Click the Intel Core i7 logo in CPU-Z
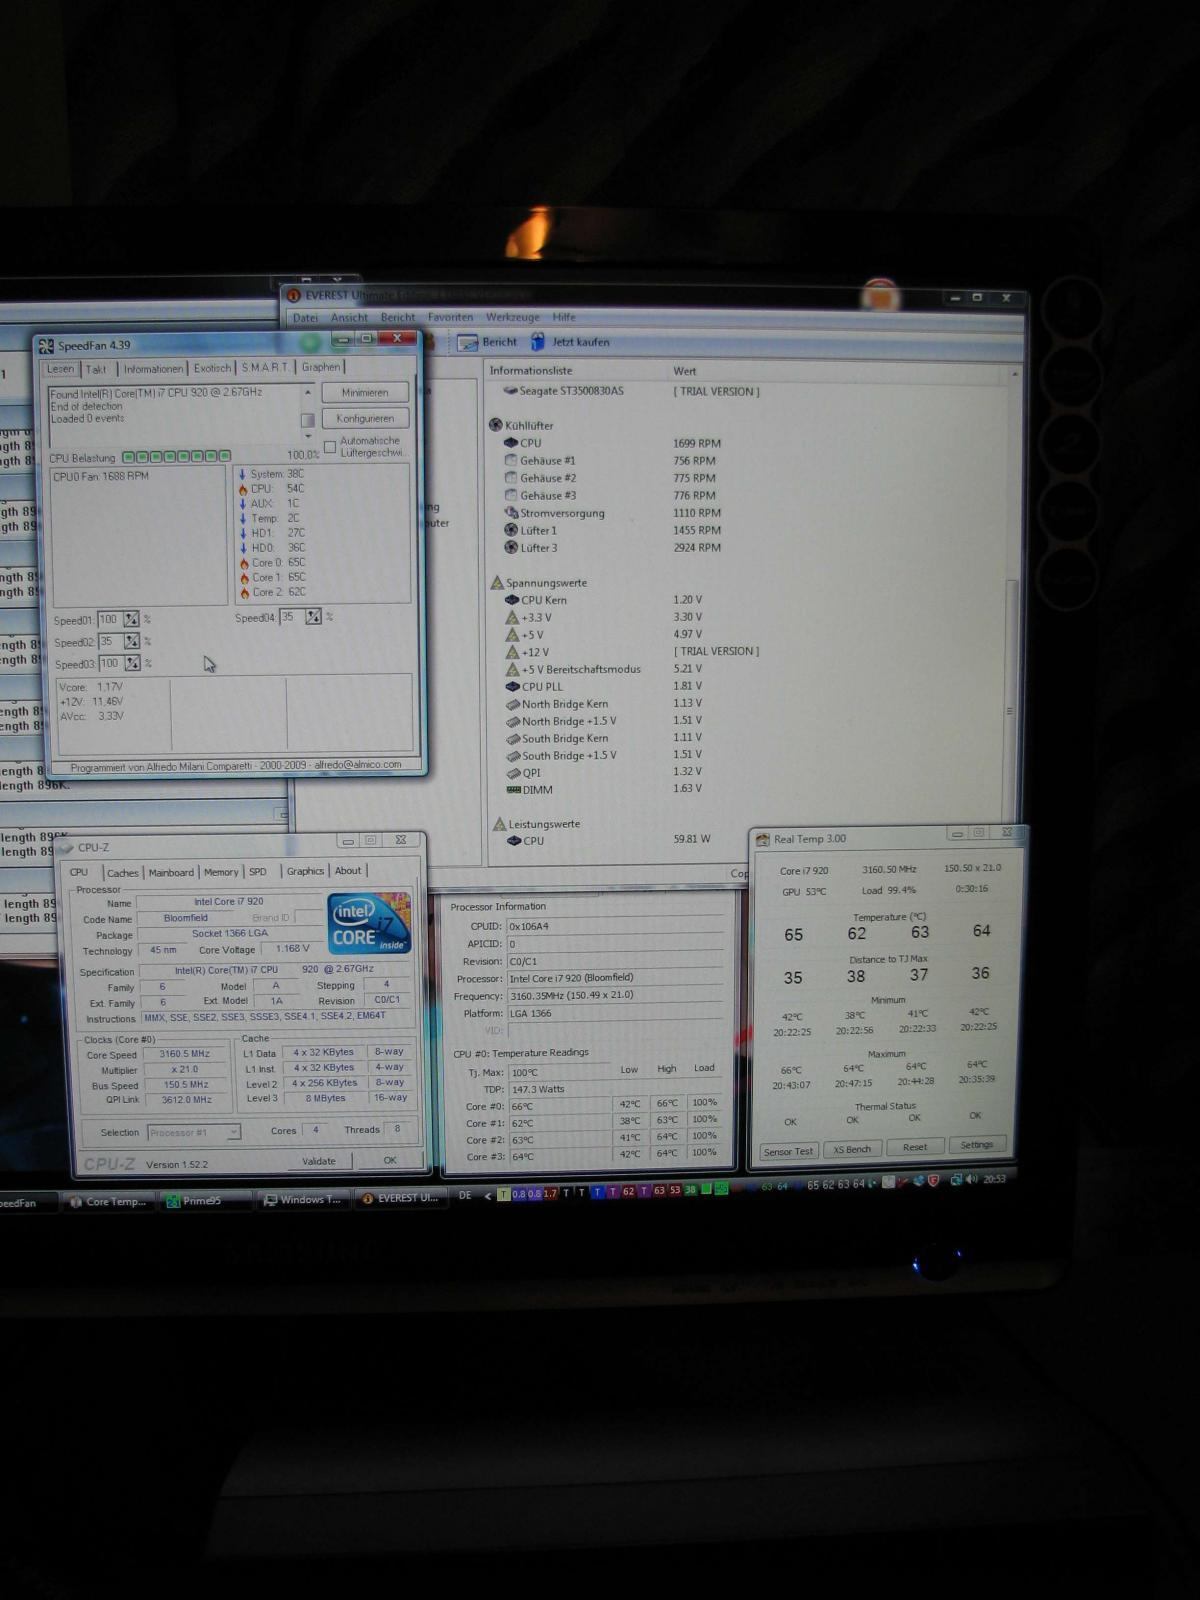This screenshot has height=1600, width=1200. (369, 923)
